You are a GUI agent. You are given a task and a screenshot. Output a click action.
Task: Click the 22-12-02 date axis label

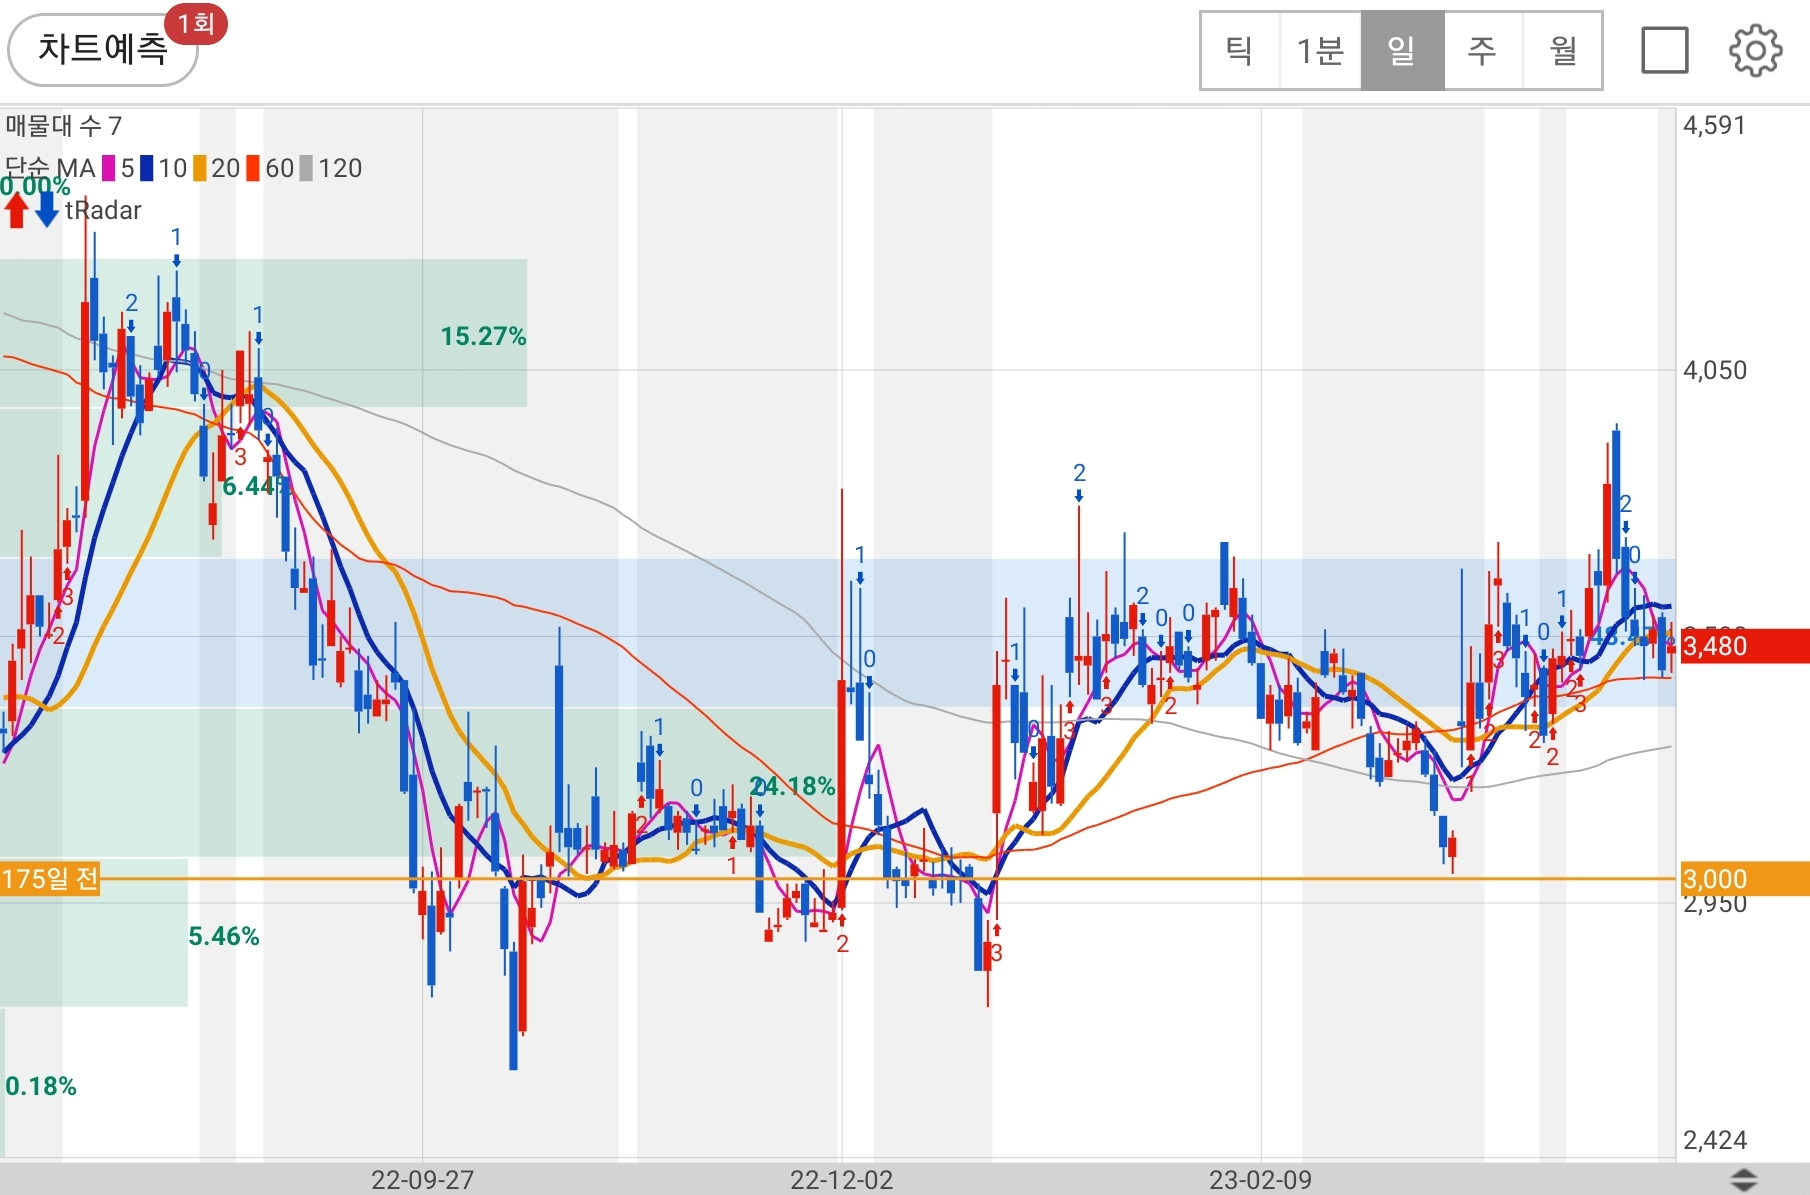(x=841, y=1180)
